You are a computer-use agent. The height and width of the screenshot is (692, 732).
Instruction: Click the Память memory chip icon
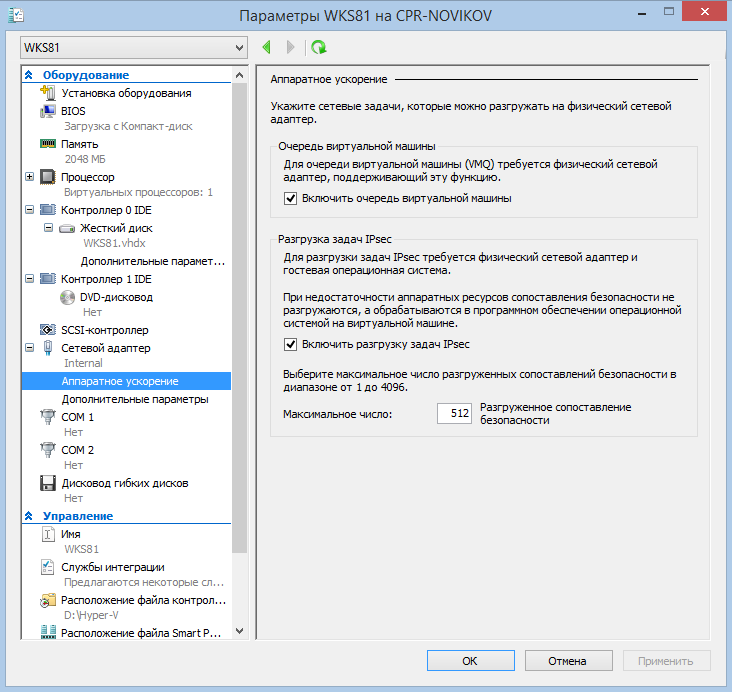pos(48,144)
